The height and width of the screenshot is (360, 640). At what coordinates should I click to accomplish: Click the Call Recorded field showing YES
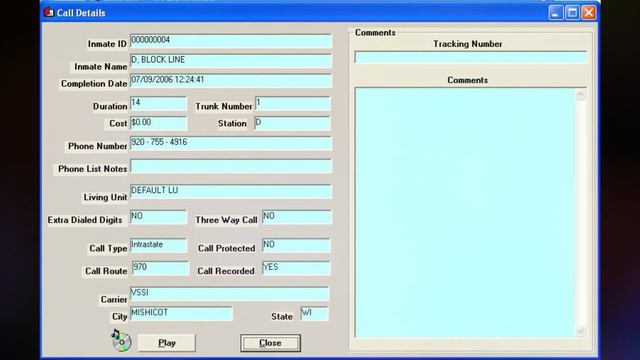(296, 268)
